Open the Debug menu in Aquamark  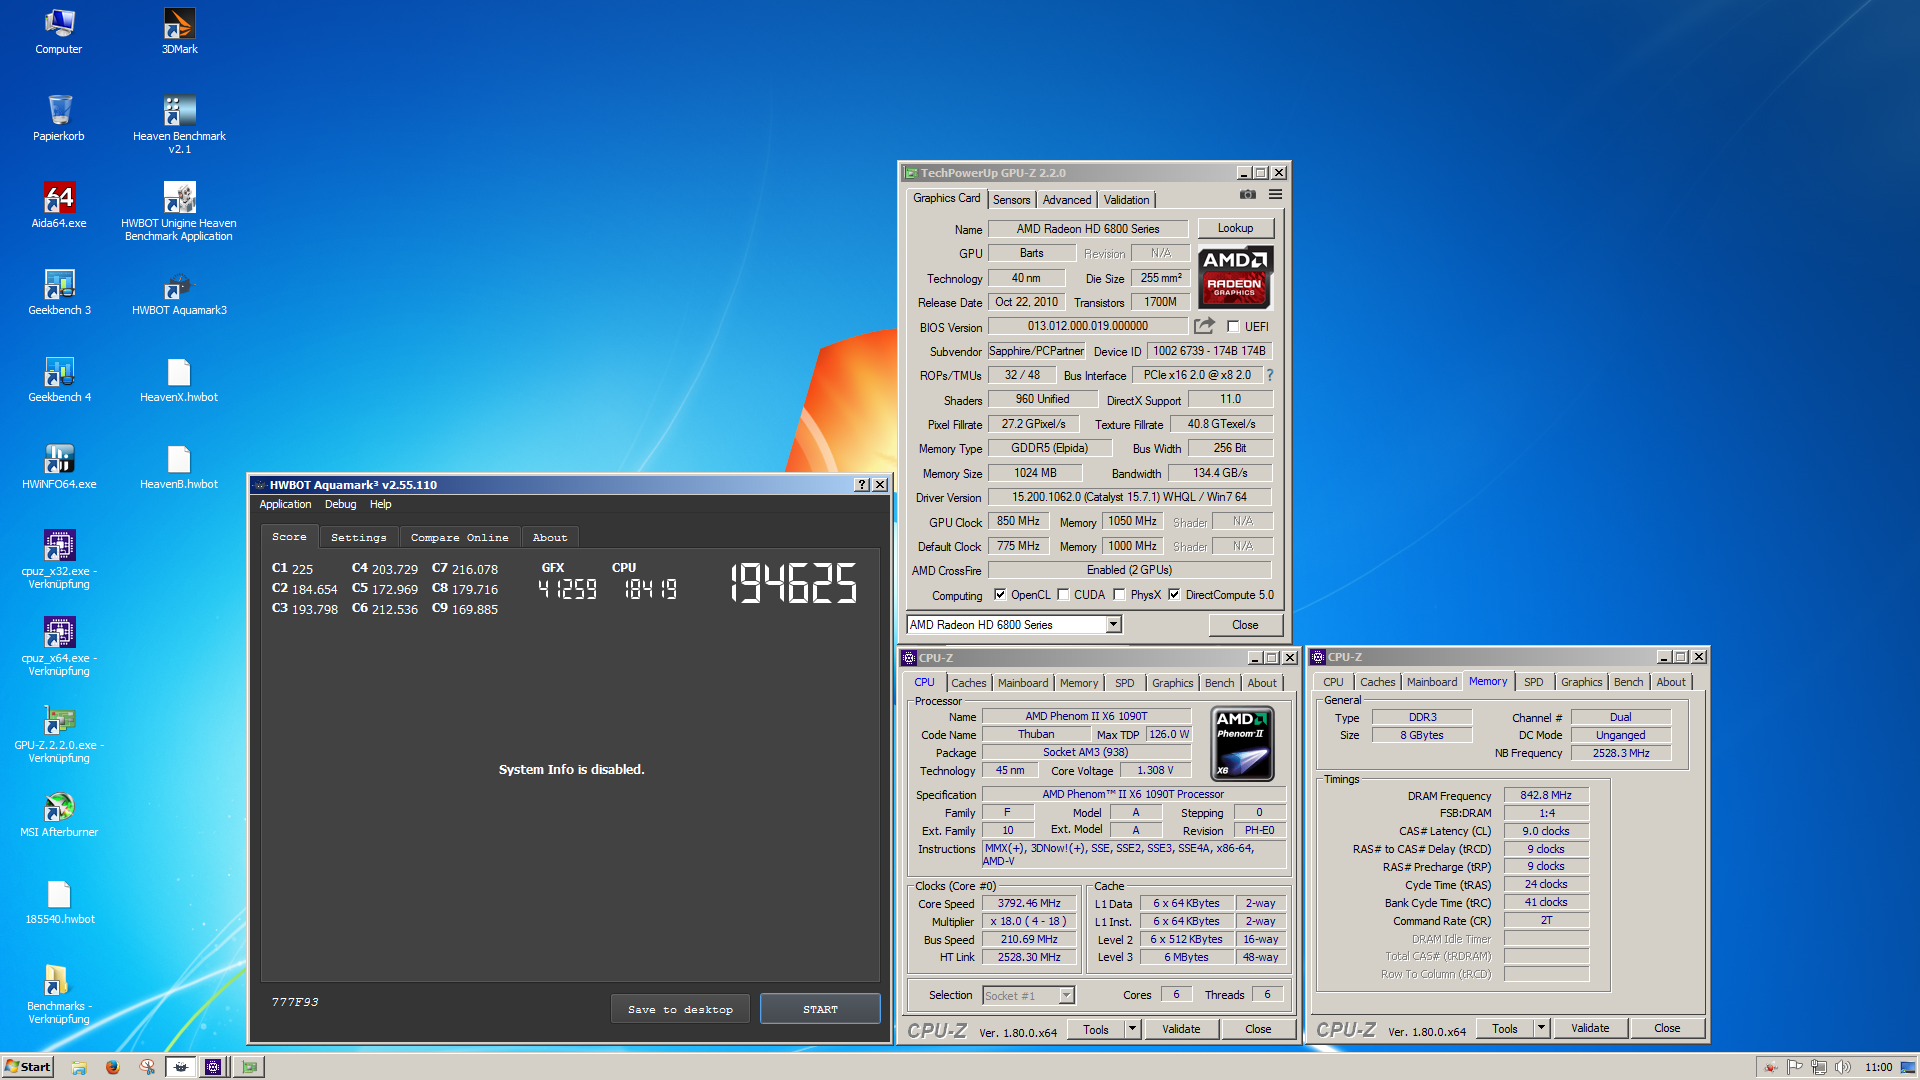click(340, 504)
